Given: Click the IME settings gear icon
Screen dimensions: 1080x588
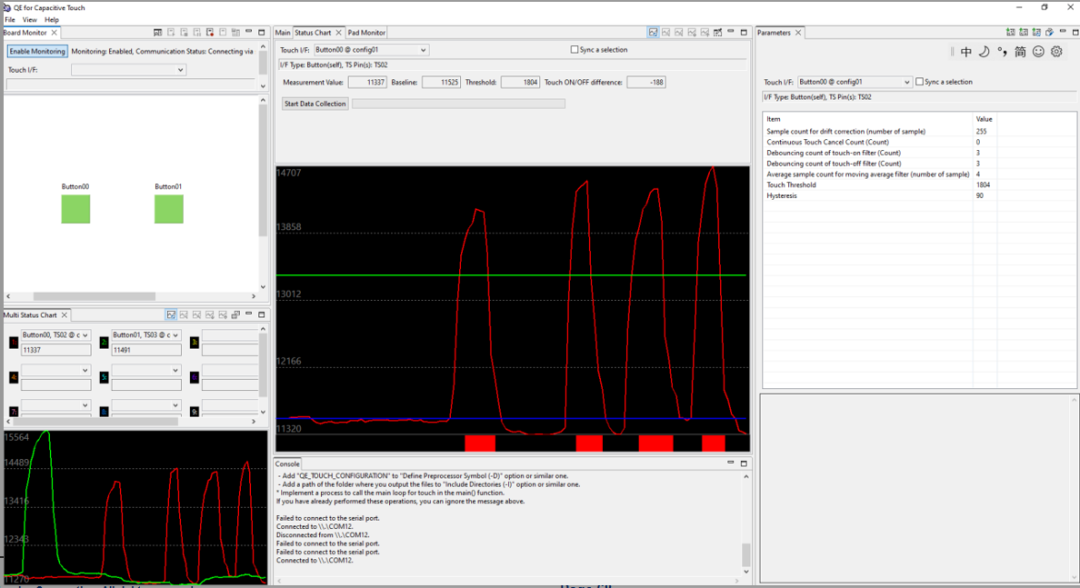Looking at the screenshot, I should point(1056,51).
